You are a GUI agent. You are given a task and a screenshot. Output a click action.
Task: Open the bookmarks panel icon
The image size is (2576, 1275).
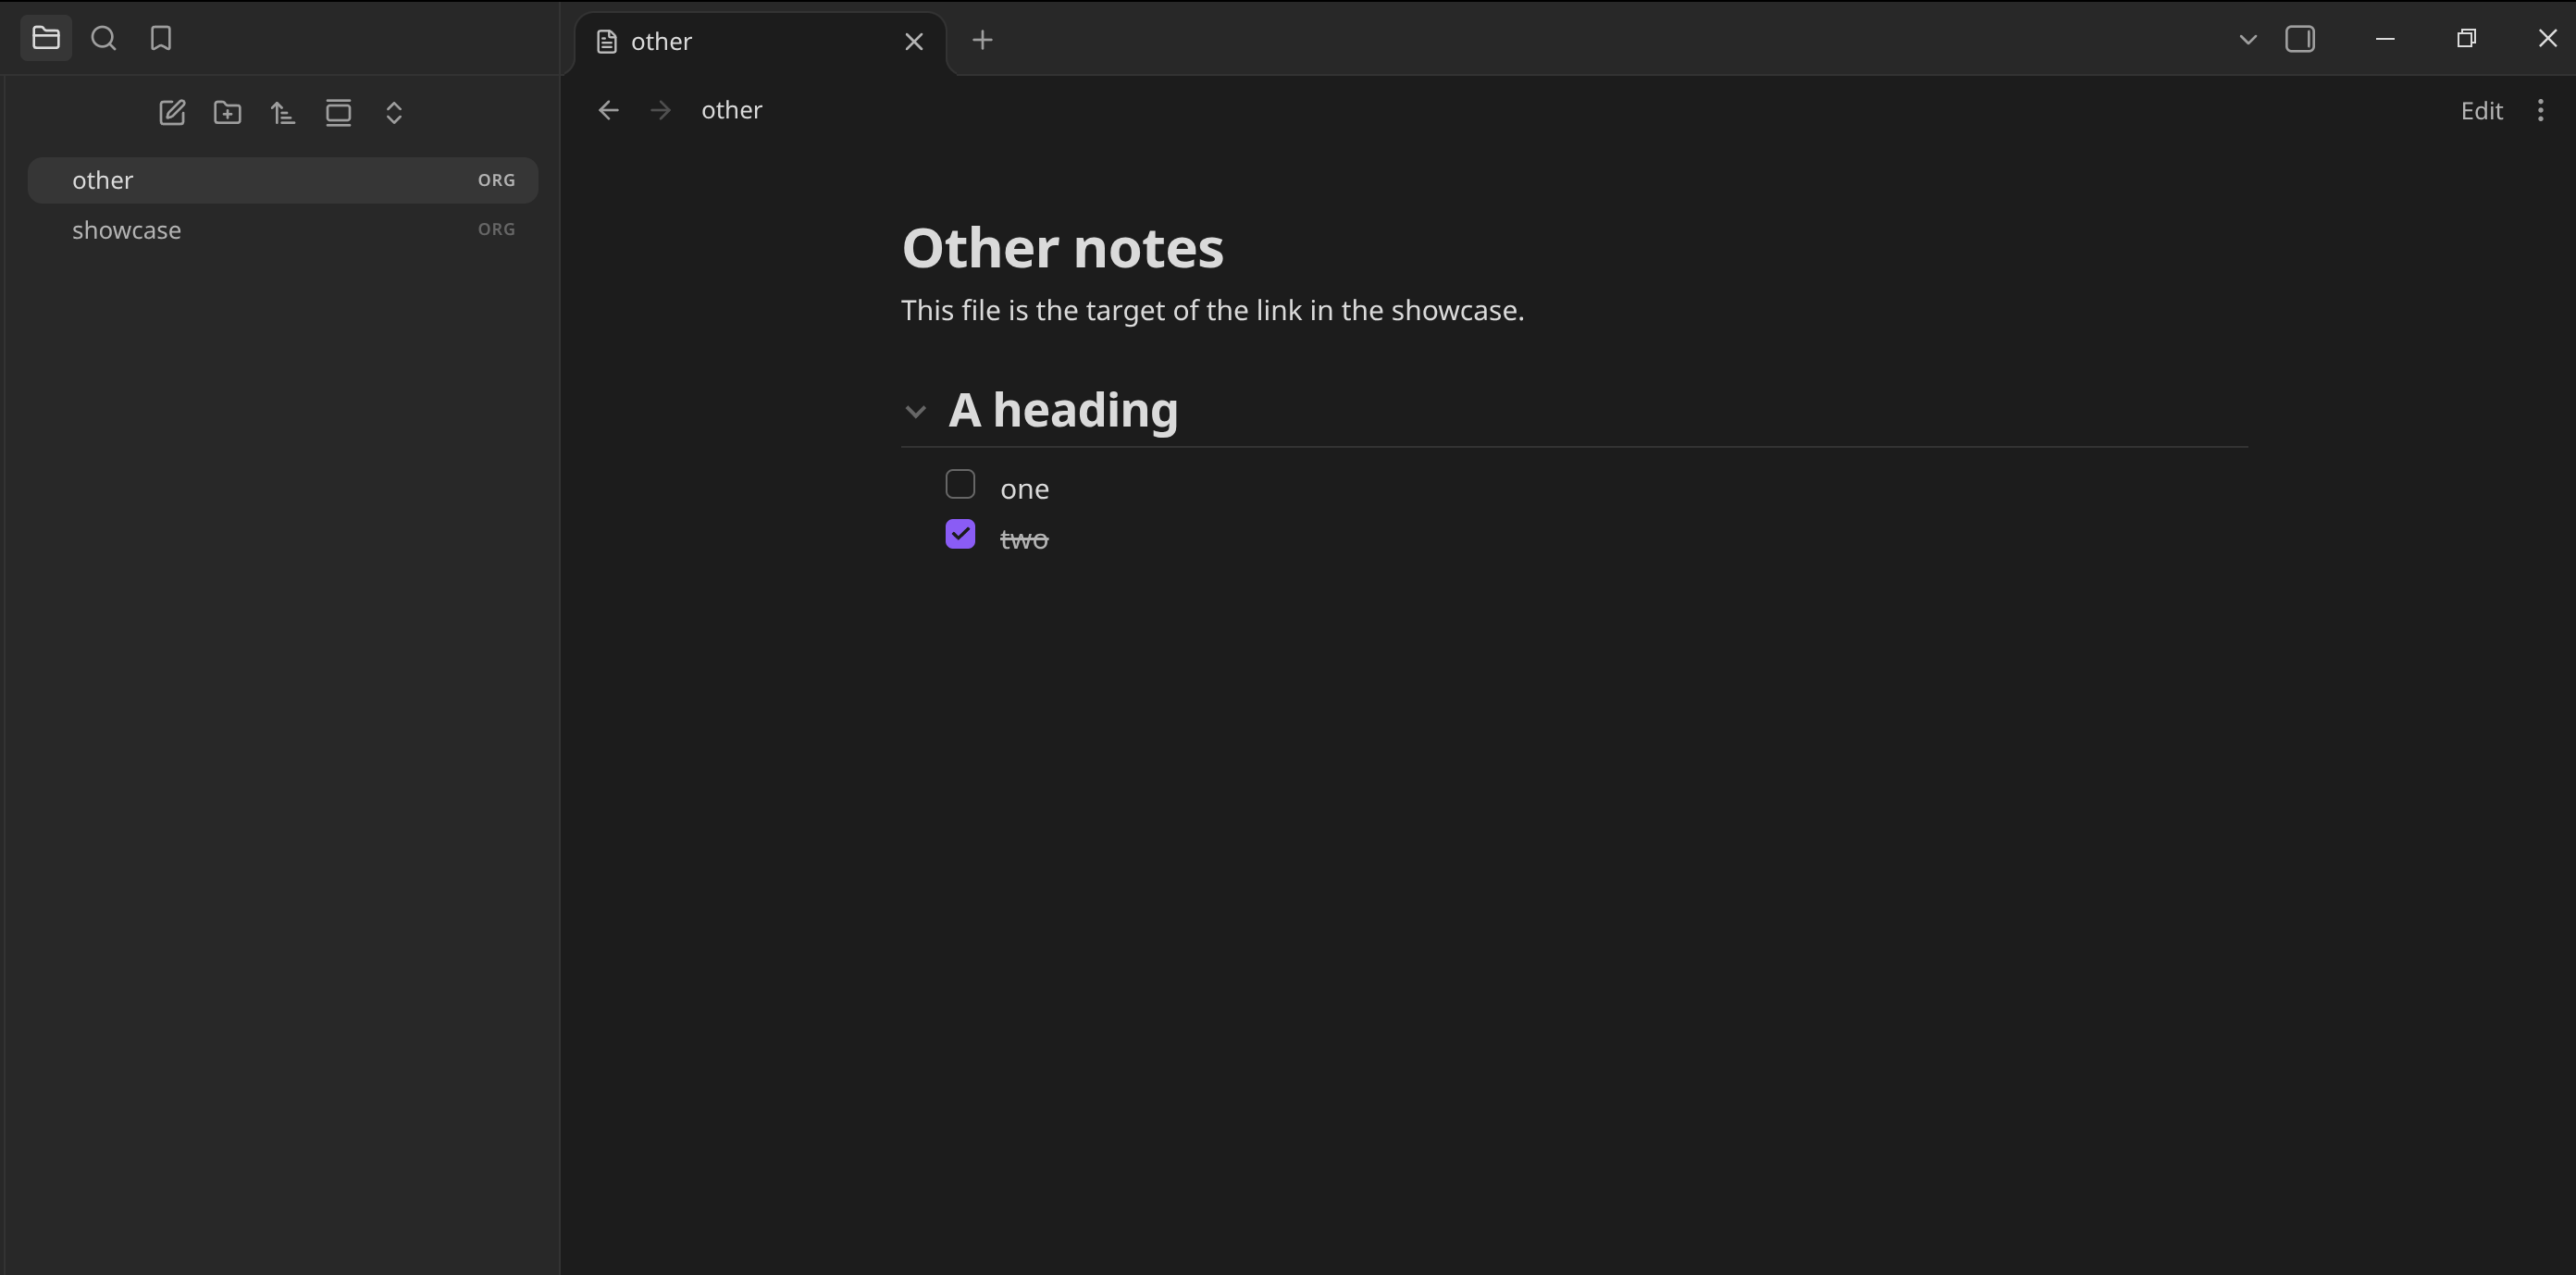(x=161, y=38)
